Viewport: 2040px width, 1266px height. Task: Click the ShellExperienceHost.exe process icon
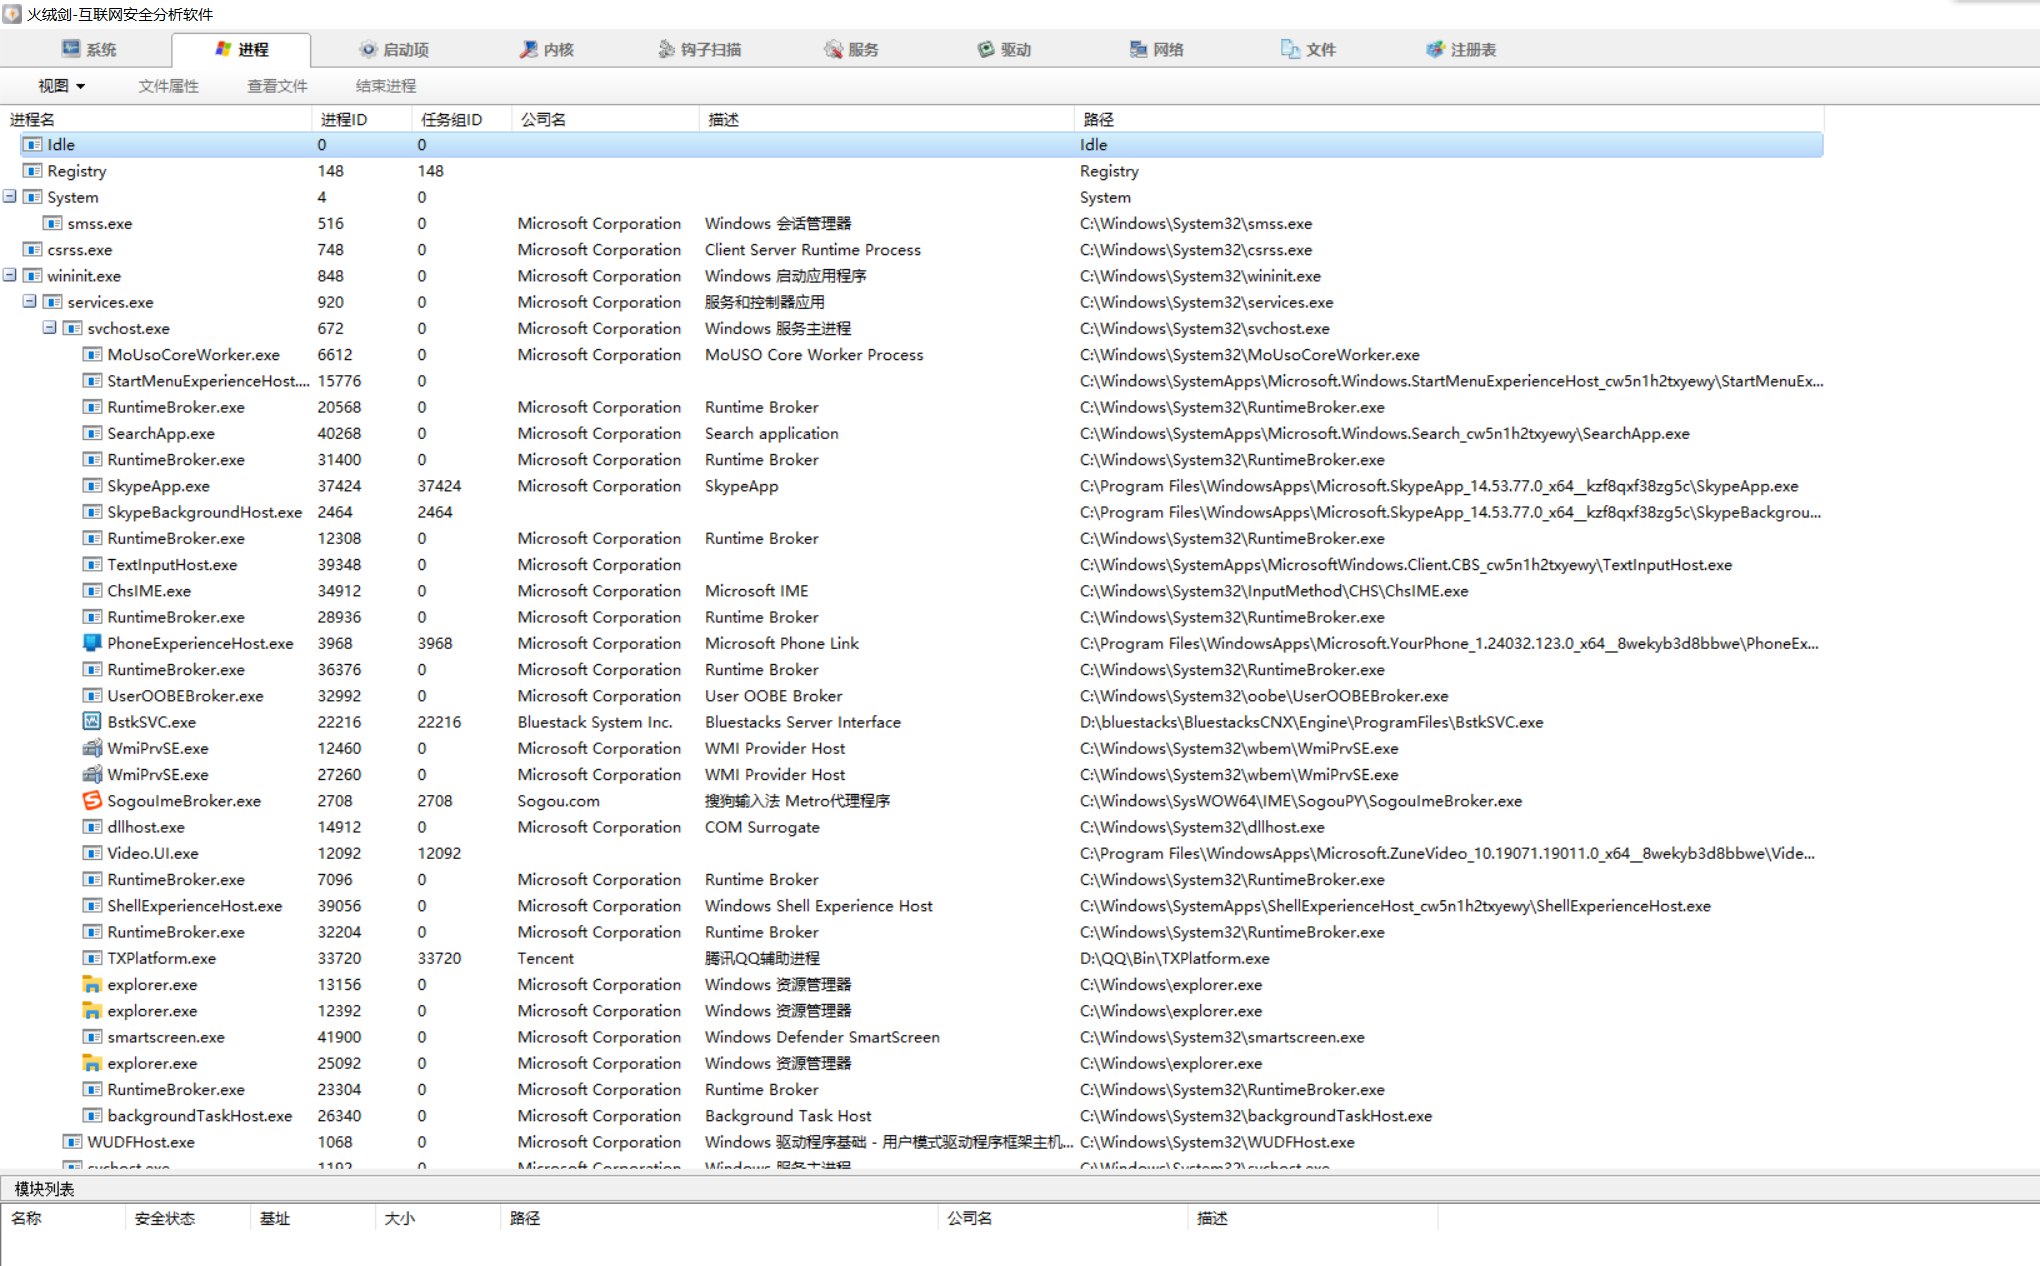(x=92, y=905)
